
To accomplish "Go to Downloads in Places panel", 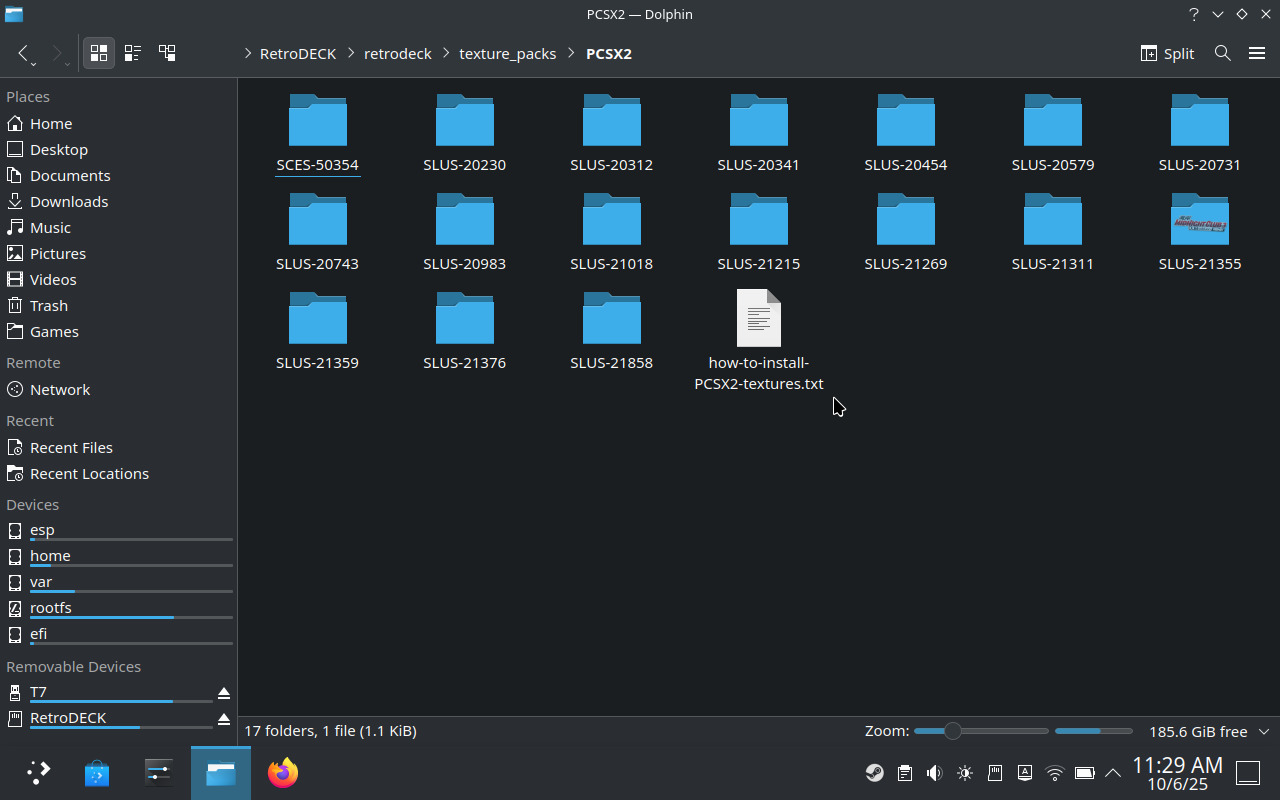I will click(x=69, y=201).
